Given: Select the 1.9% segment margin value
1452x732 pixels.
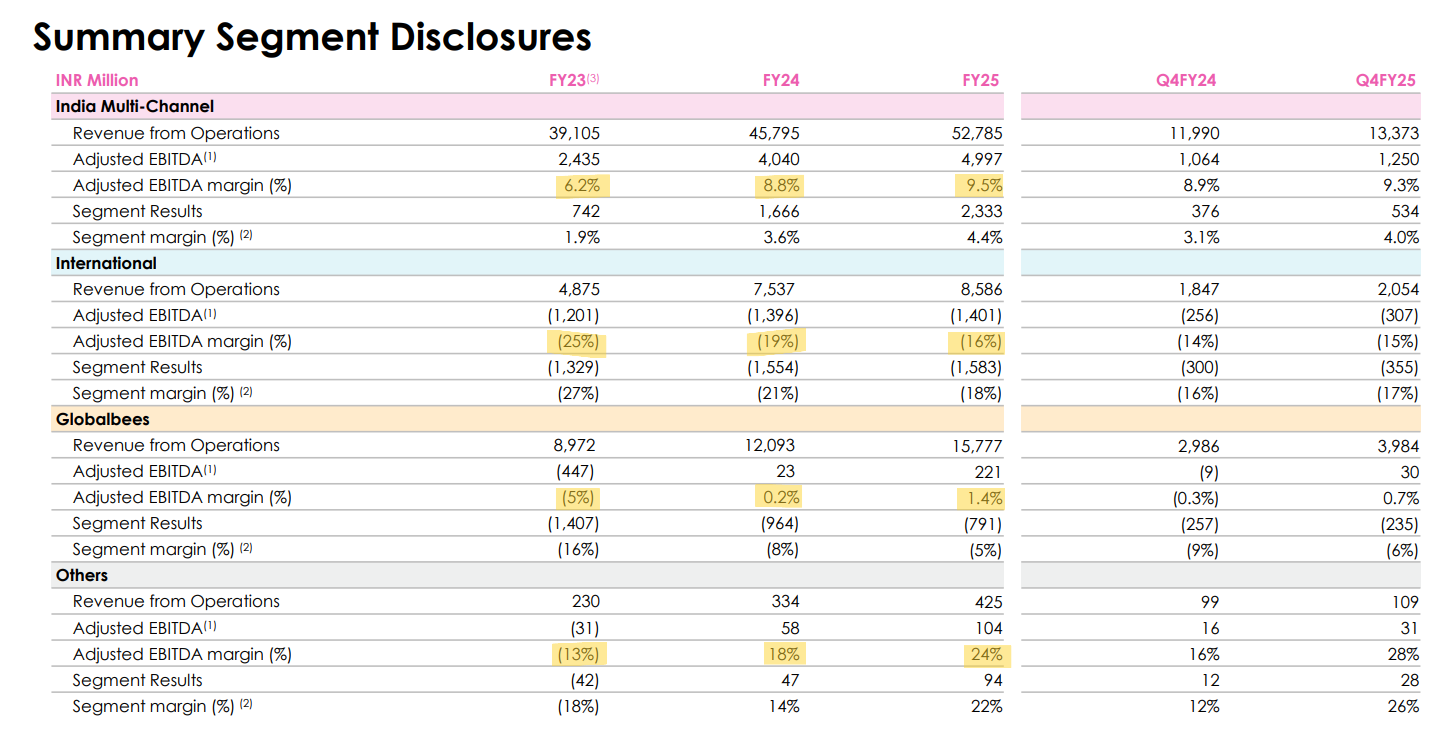Looking at the screenshot, I should 582,237.
